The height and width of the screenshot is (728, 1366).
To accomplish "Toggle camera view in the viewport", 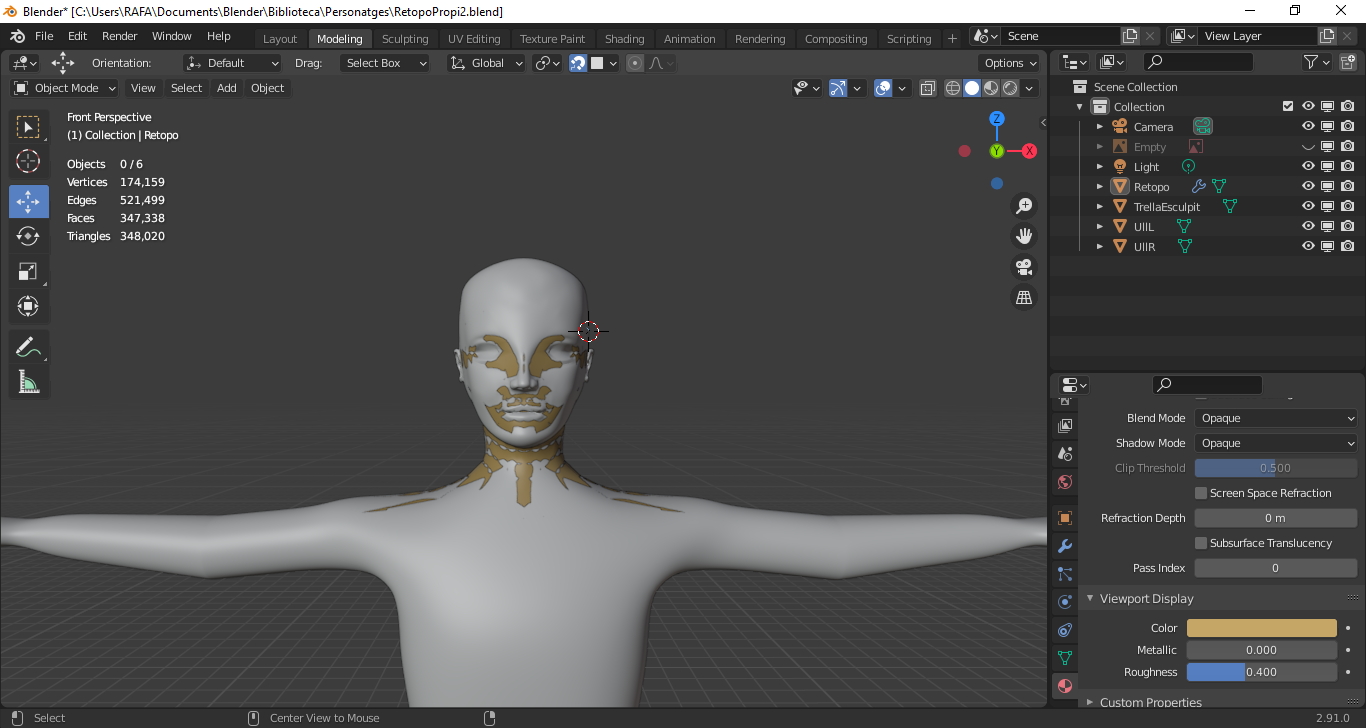I will [1024, 267].
